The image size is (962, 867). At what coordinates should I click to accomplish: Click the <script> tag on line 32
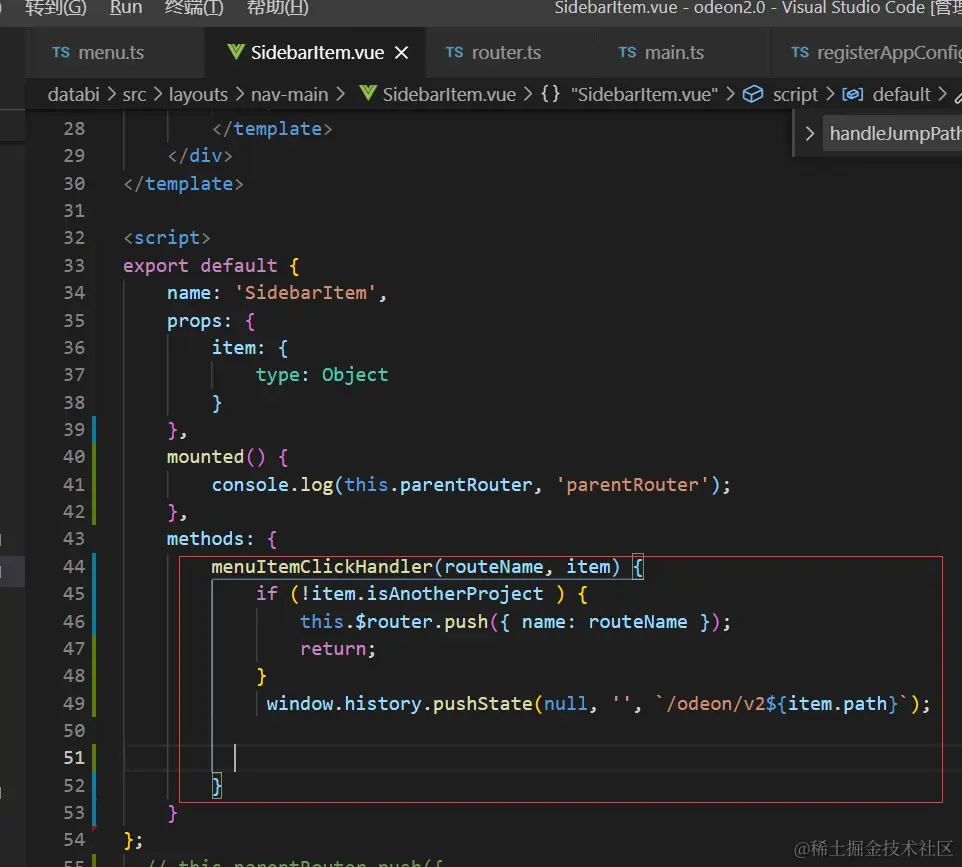[x=167, y=238]
